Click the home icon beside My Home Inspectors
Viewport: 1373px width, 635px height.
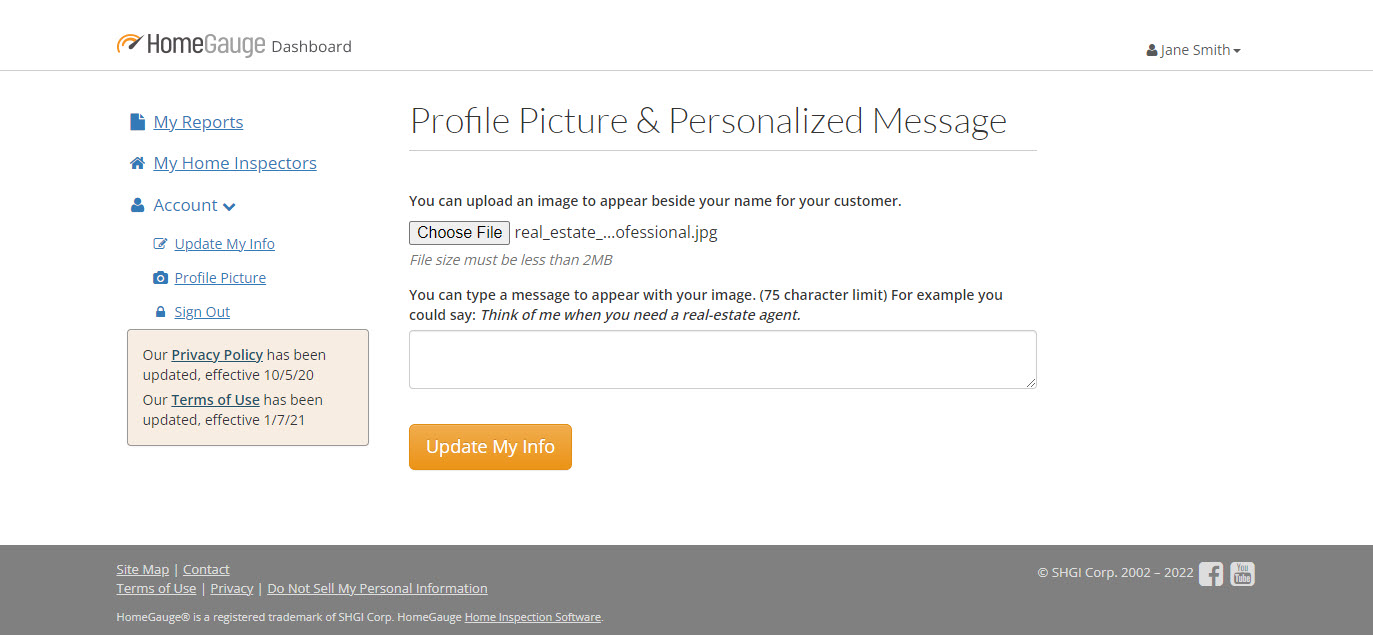coord(138,163)
